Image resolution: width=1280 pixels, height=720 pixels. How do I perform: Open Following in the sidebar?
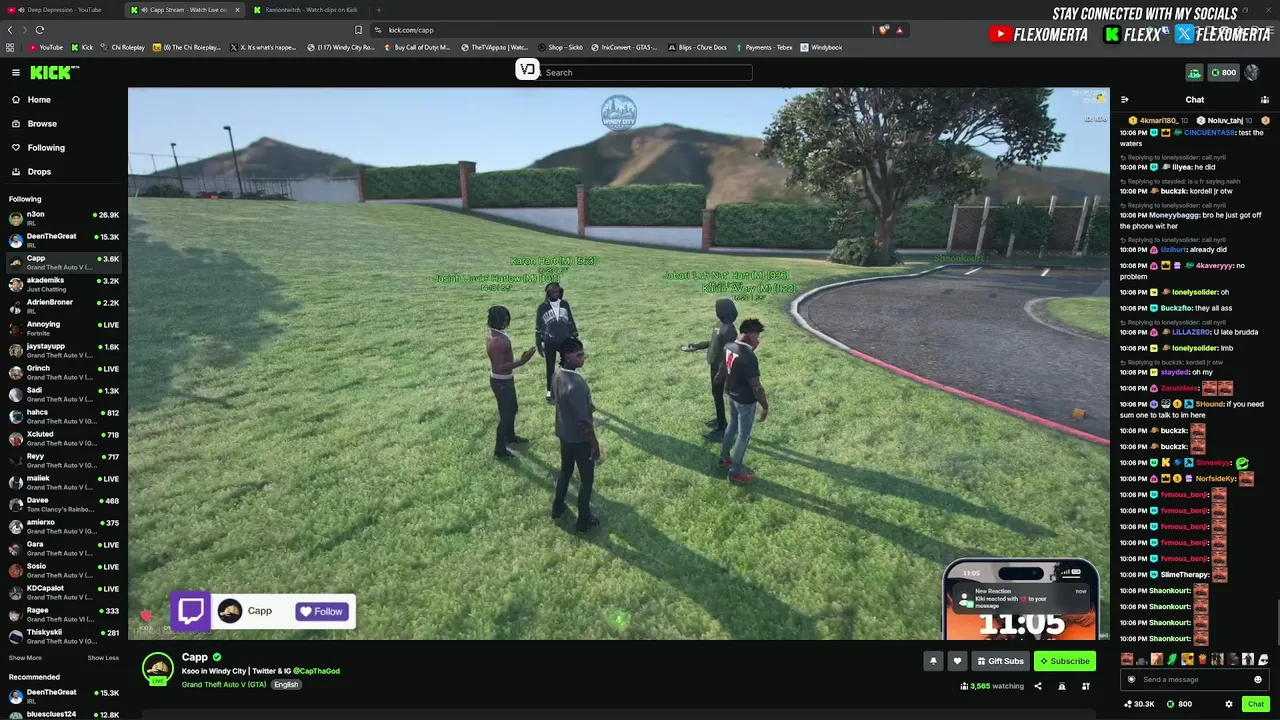[64, 148]
